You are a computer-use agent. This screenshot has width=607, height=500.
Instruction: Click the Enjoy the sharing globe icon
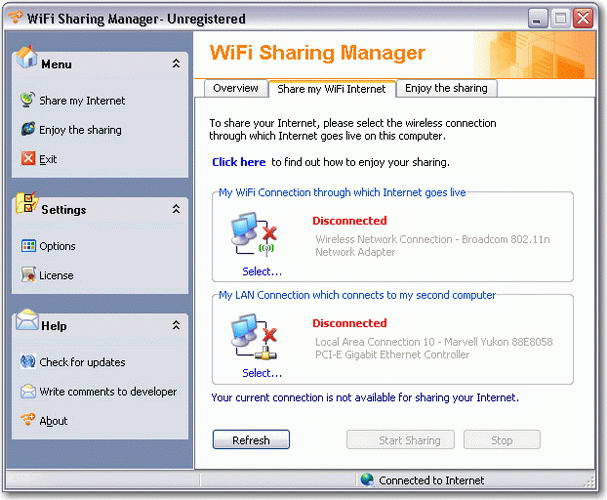click(x=28, y=129)
